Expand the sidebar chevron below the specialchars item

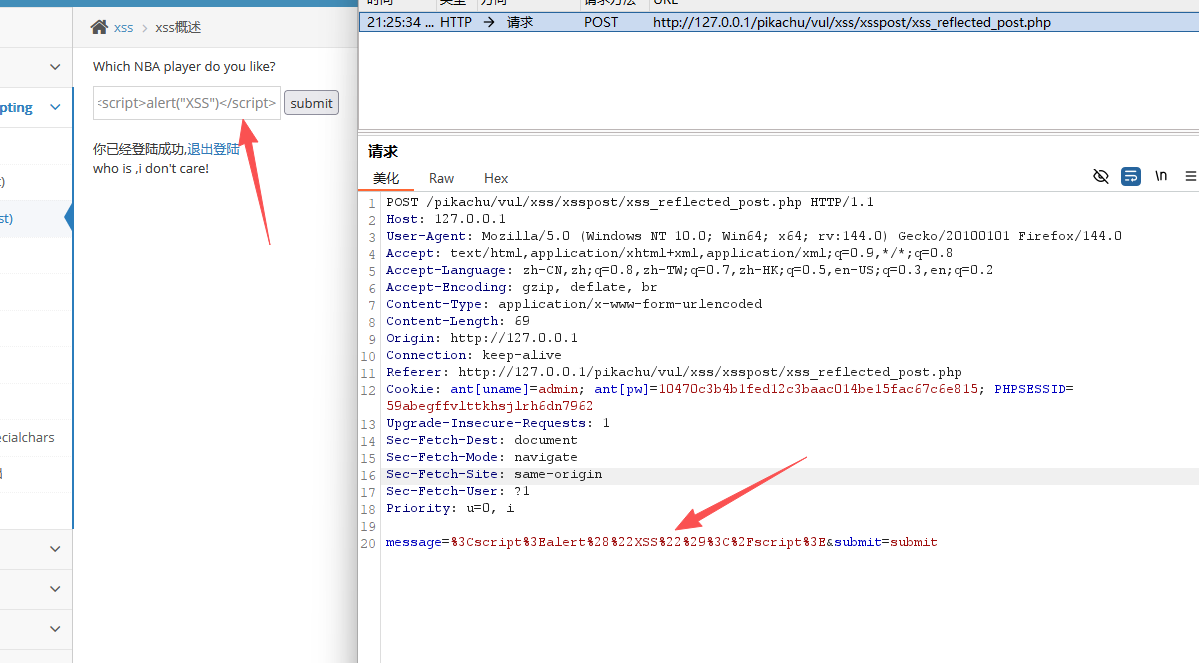[x=55, y=549]
